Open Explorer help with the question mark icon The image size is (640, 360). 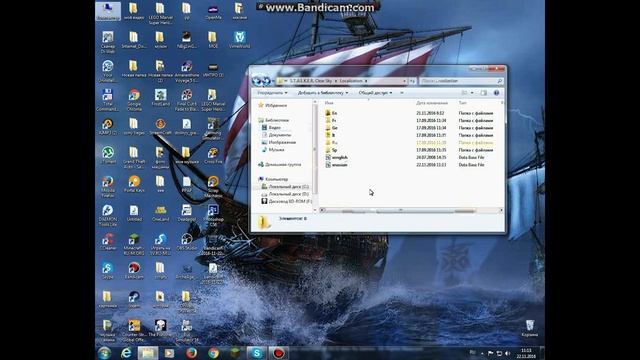point(496,93)
